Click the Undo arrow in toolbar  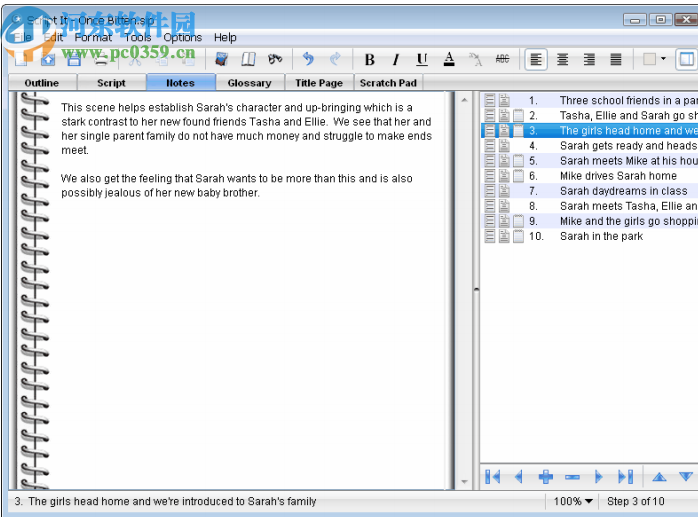tap(308, 60)
